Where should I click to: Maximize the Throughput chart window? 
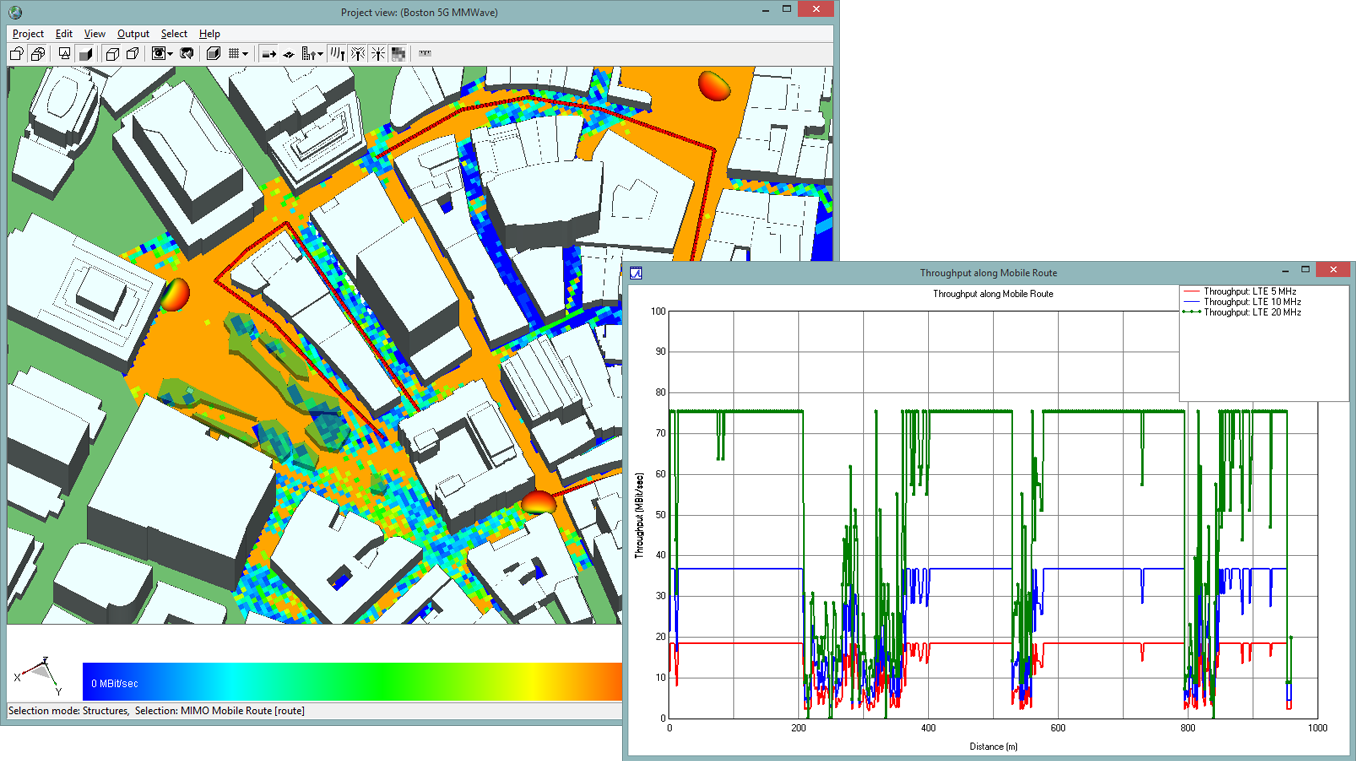click(x=1305, y=270)
